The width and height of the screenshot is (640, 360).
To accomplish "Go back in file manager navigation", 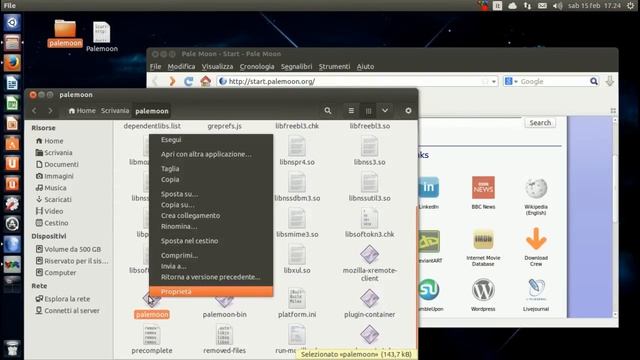I will [x=35, y=111].
